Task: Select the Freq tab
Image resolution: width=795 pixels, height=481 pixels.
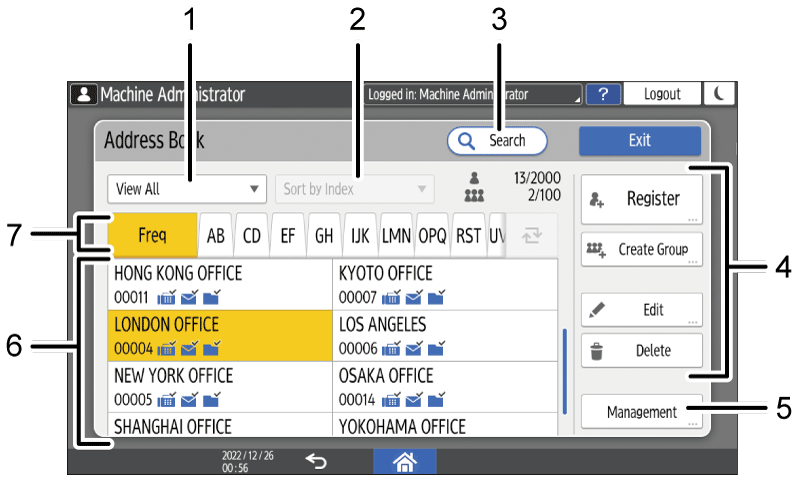Action: [153, 237]
